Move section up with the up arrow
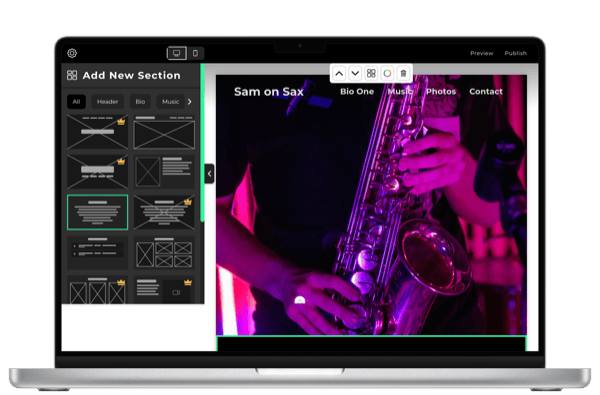 (x=339, y=73)
